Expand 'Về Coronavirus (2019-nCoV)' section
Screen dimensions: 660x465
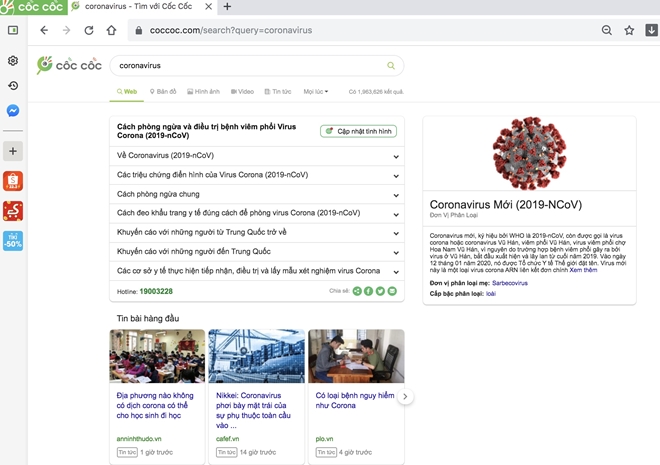pos(257,156)
